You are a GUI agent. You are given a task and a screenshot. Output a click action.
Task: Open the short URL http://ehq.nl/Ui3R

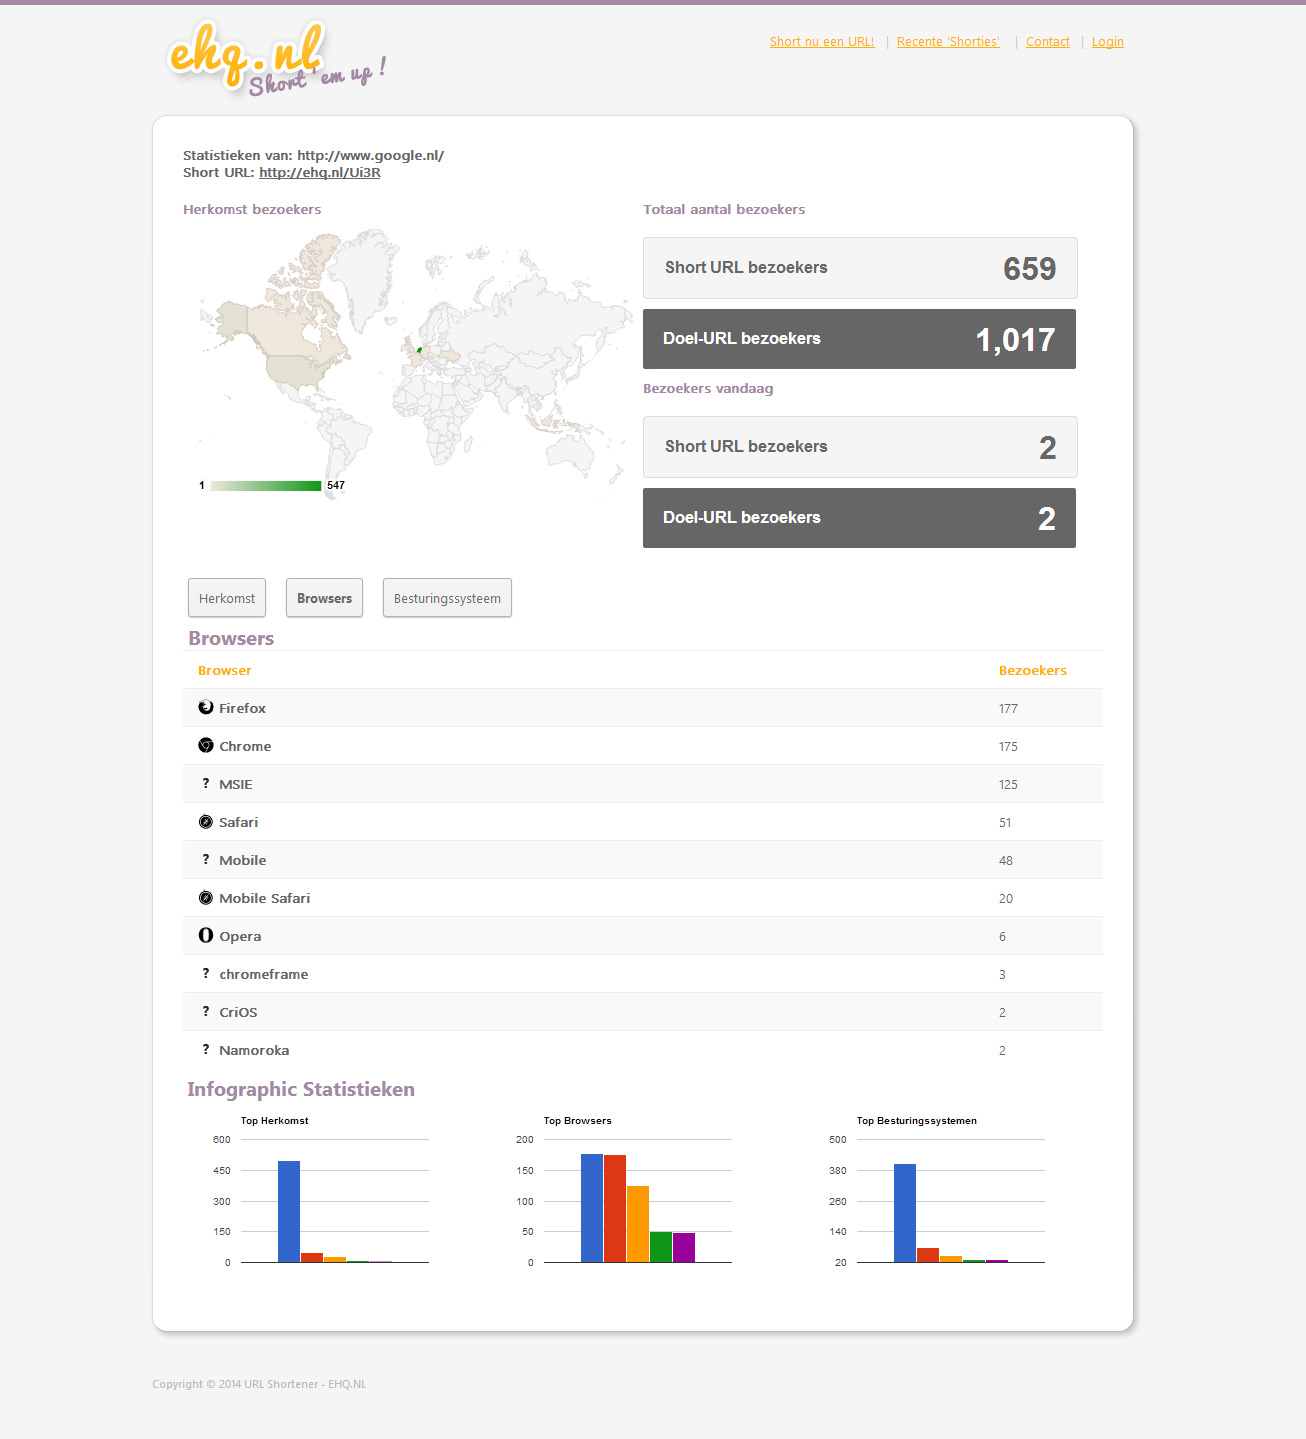click(x=320, y=172)
